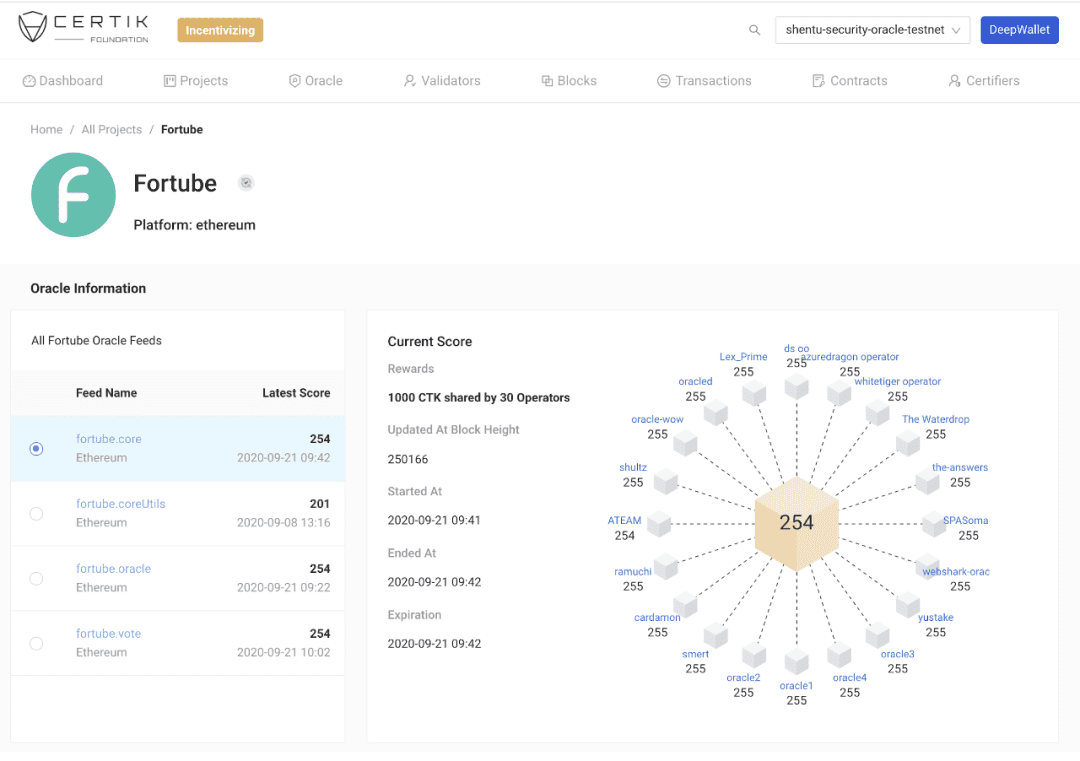The height and width of the screenshot is (761, 1080).
Task: Click The Waterdrop operator cube
Action: point(908,443)
